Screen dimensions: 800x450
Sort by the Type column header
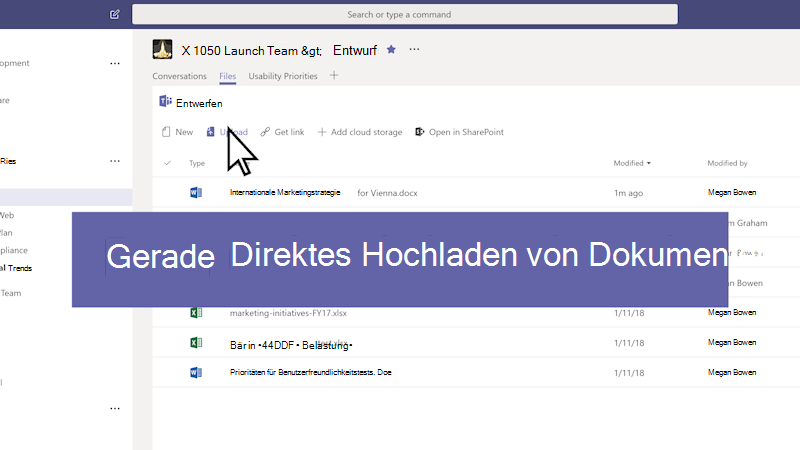coord(197,163)
